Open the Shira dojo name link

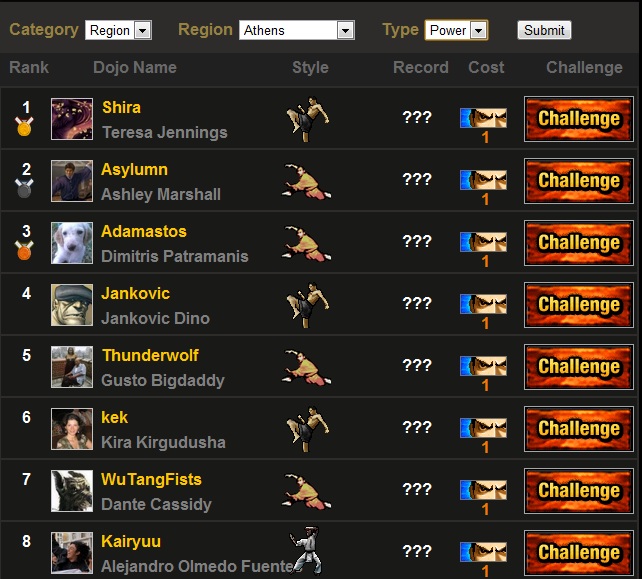121,107
